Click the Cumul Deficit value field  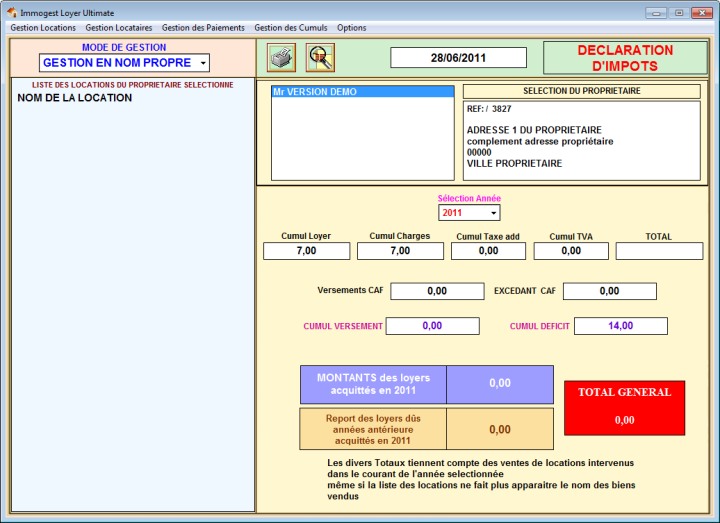click(x=620, y=326)
